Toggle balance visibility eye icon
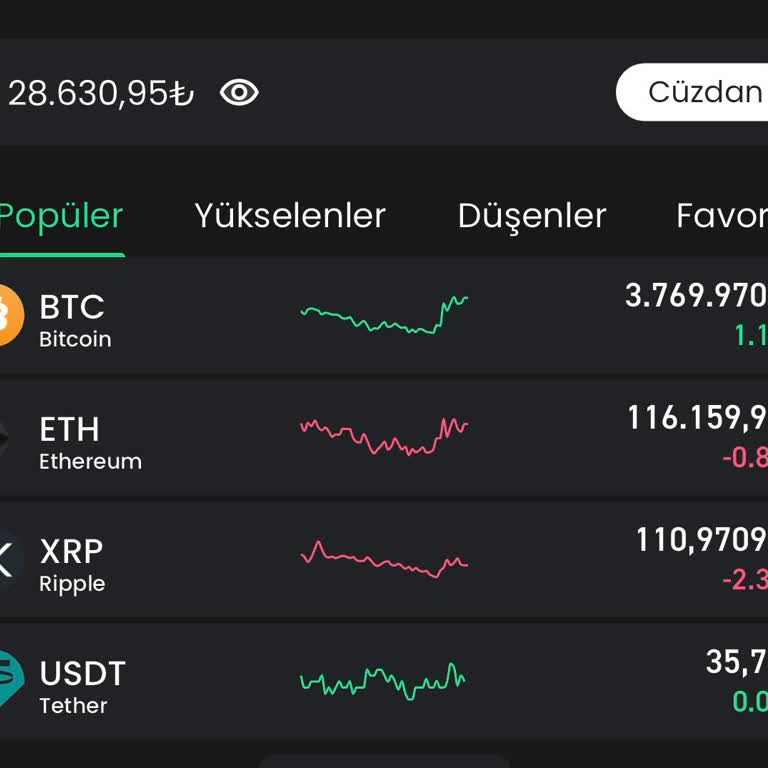This screenshot has width=768, height=768. 239,93
